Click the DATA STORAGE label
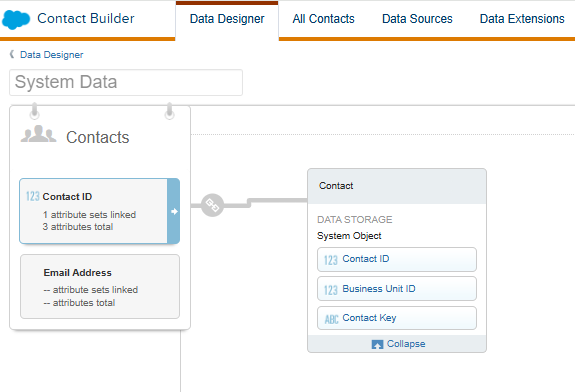The width and height of the screenshot is (575, 392). pos(355,219)
